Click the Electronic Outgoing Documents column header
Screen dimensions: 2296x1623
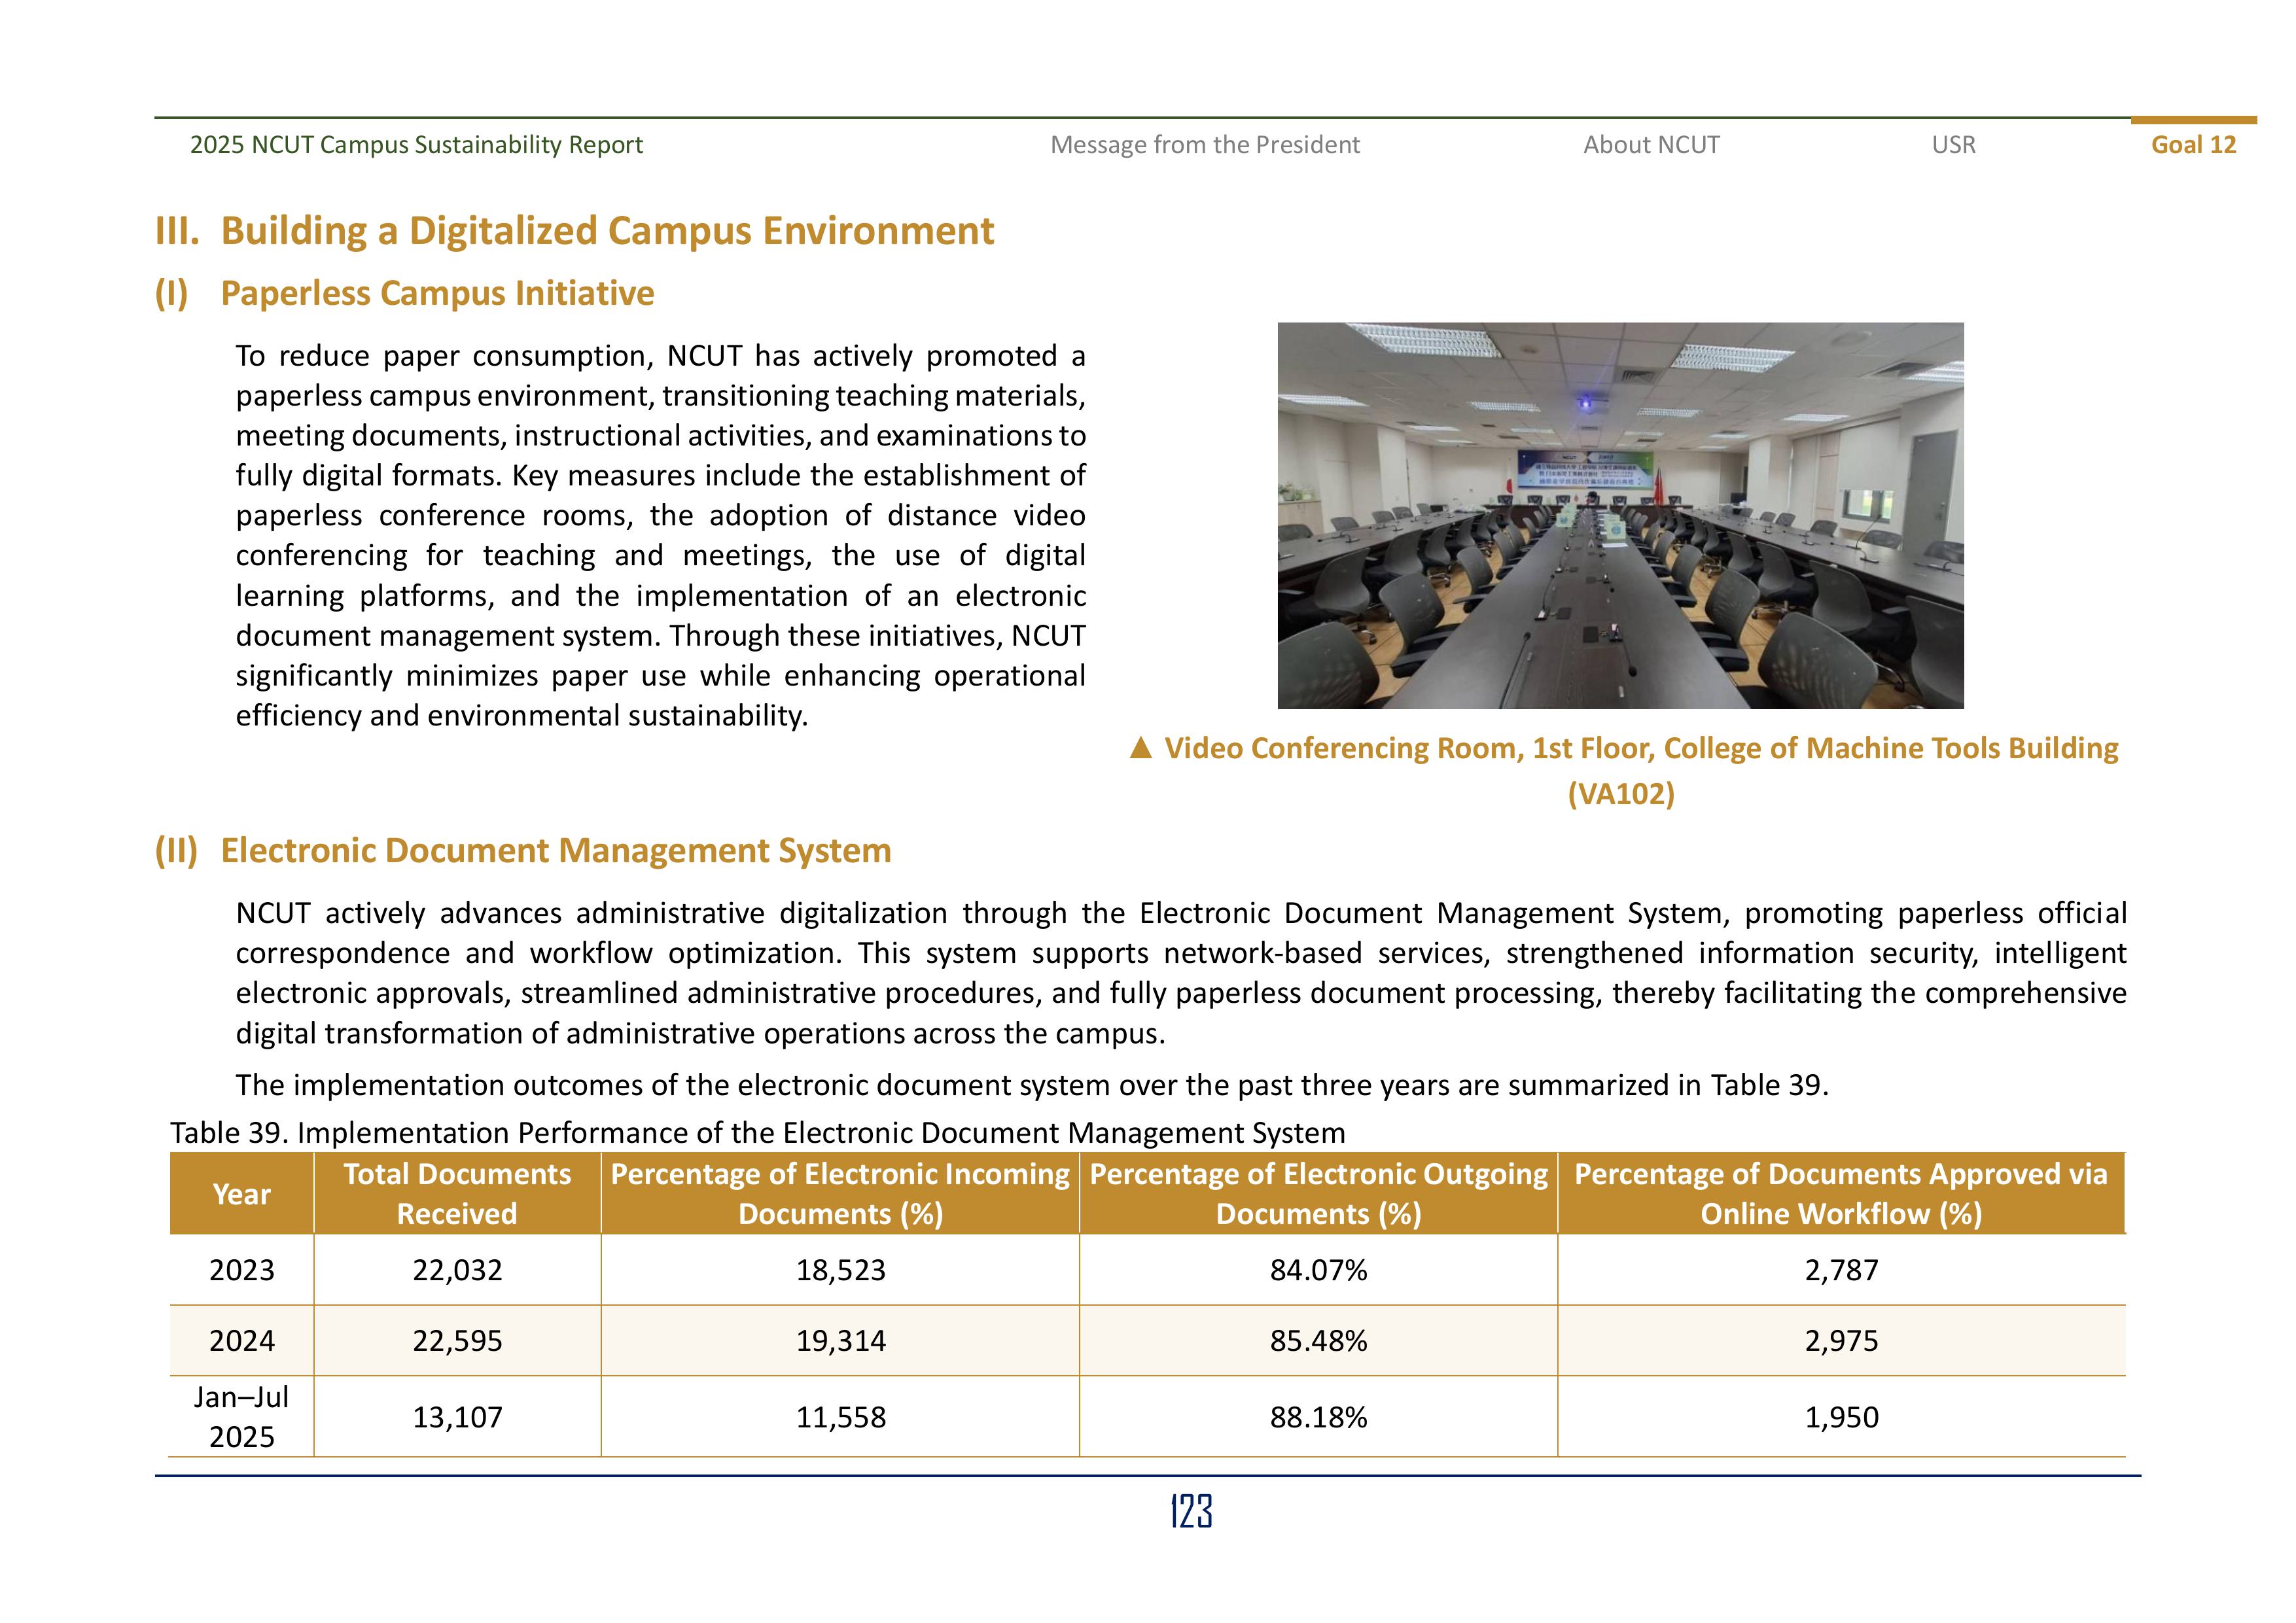tap(1318, 1194)
